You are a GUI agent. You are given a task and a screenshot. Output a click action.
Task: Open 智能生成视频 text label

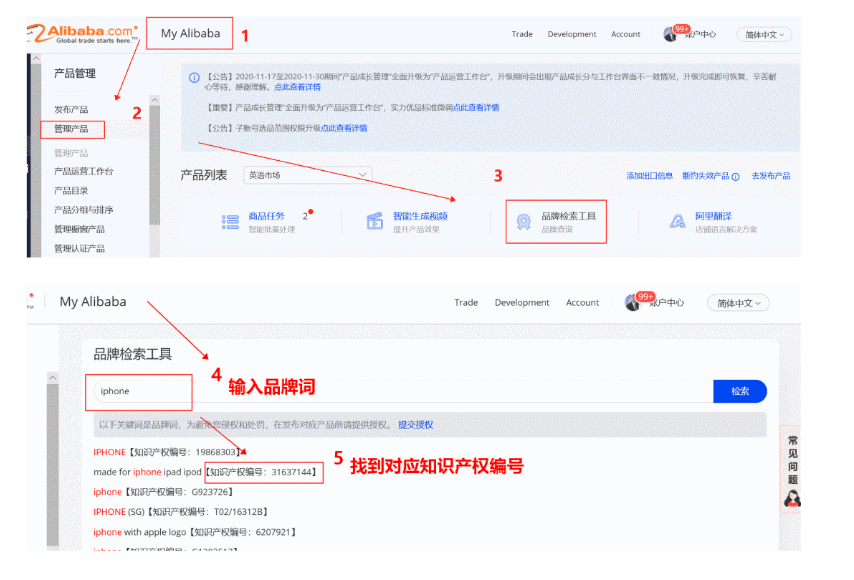420,216
